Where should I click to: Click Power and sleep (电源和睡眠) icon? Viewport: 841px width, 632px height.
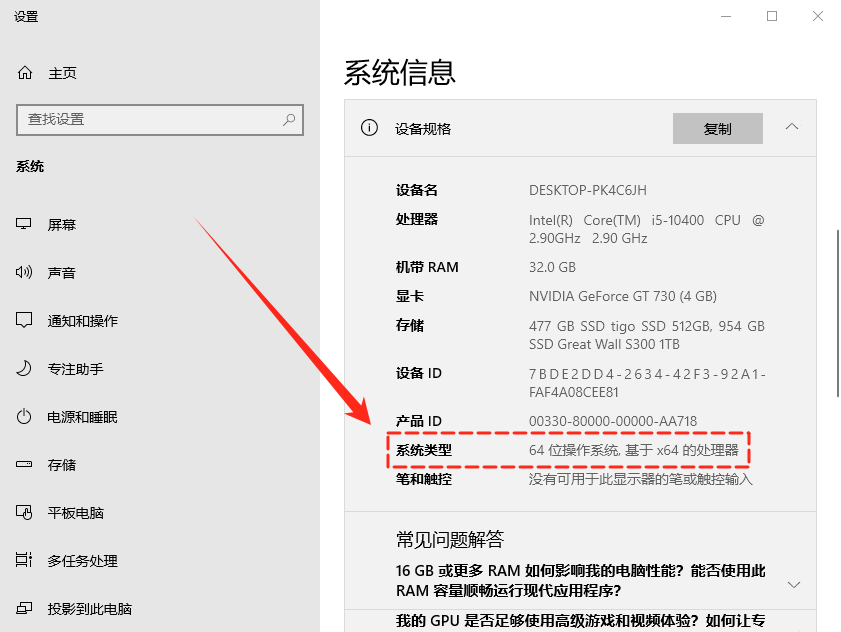(x=25, y=417)
